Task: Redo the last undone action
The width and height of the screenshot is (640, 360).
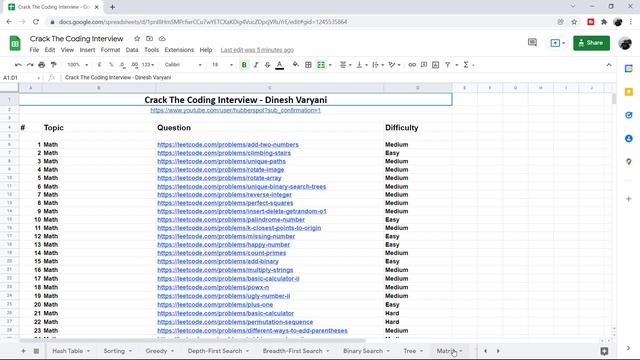Action: click(x=30, y=65)
